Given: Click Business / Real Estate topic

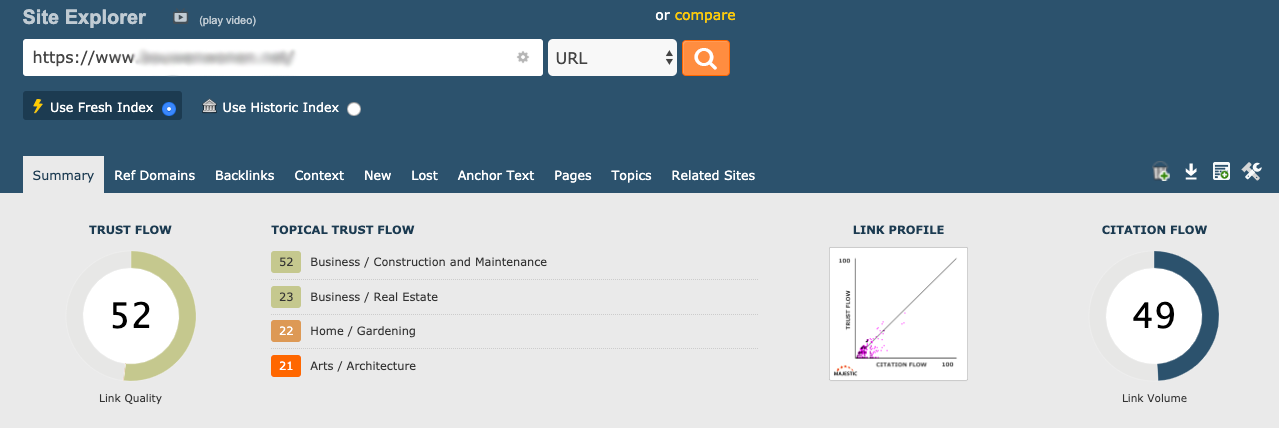Looking at the screenshot, I should pos(374,297).
